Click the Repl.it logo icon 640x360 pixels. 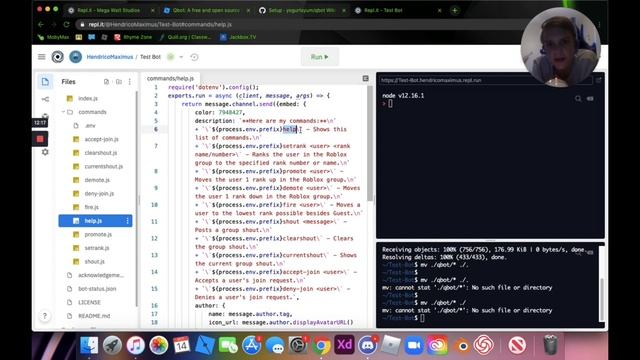point(58,57)
